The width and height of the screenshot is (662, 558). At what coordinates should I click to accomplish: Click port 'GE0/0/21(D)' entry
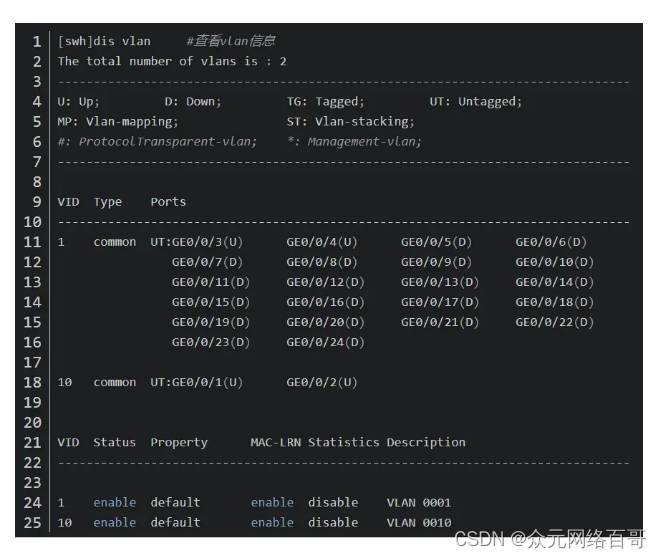click(x=440, y=322)
